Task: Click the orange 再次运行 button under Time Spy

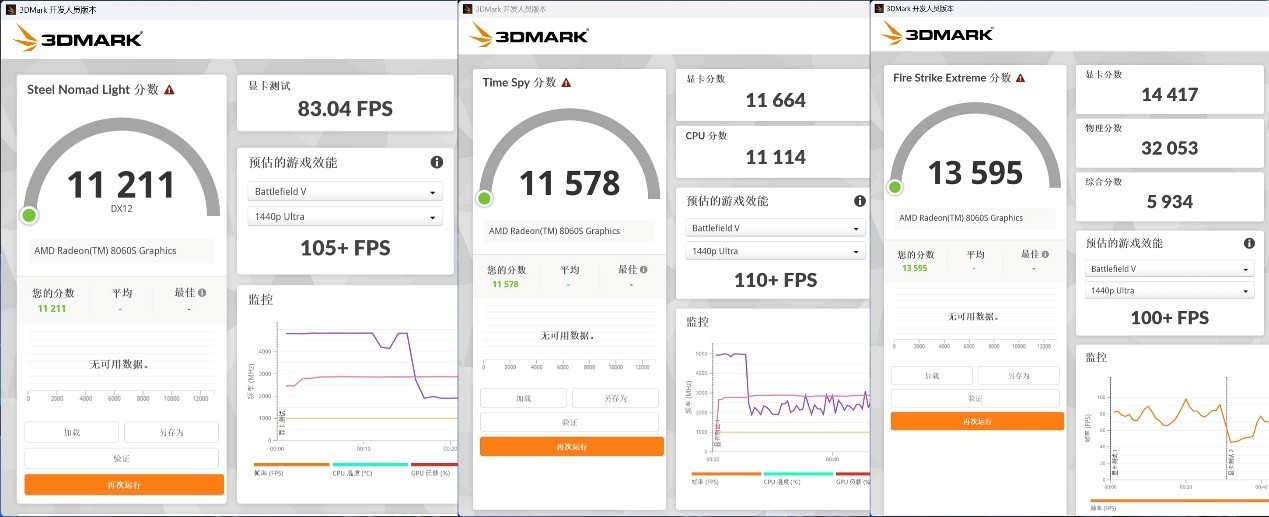Action: click(571, 446)
